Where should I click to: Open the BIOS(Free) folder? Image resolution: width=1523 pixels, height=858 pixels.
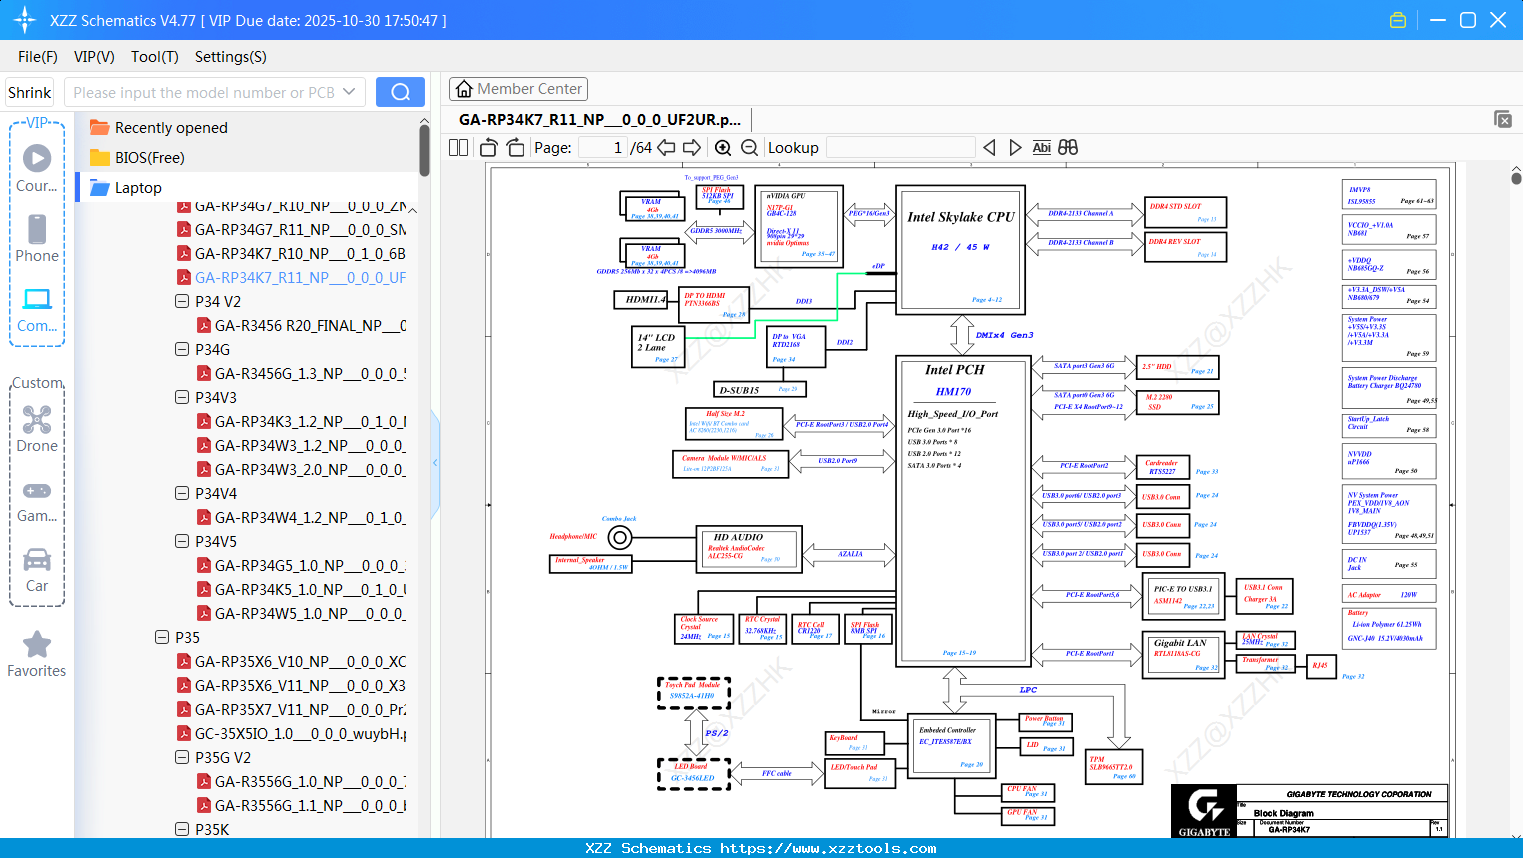click(137, 157)
